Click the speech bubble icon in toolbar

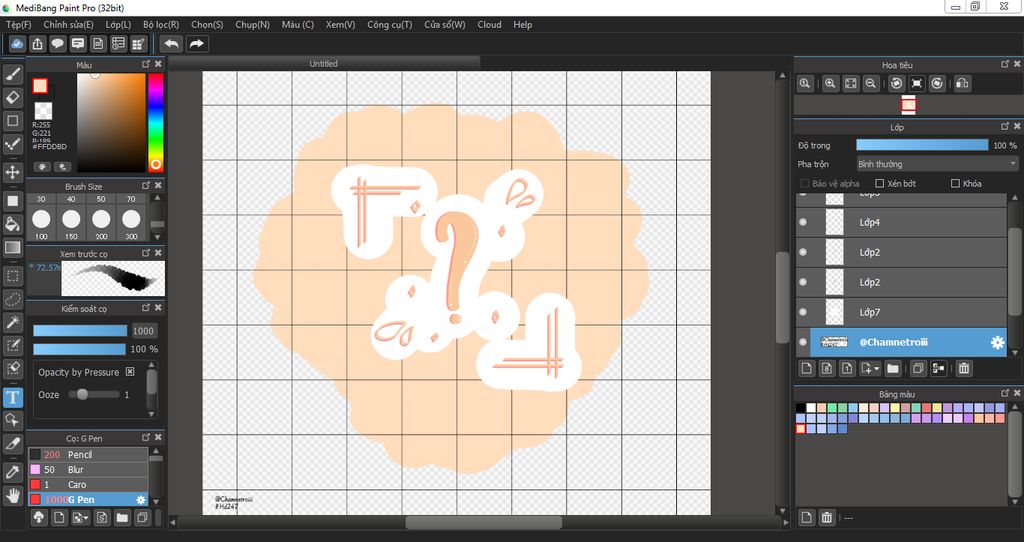point(57,44)
